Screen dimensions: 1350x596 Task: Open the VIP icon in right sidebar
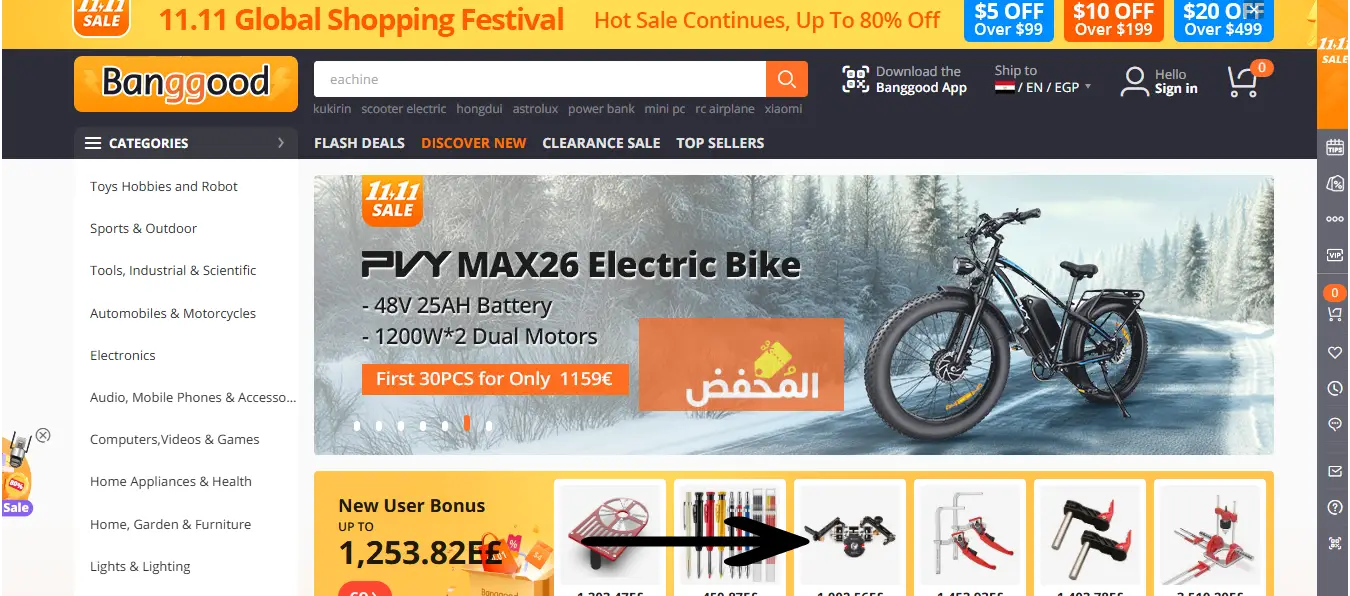[x=1334, y=255]
